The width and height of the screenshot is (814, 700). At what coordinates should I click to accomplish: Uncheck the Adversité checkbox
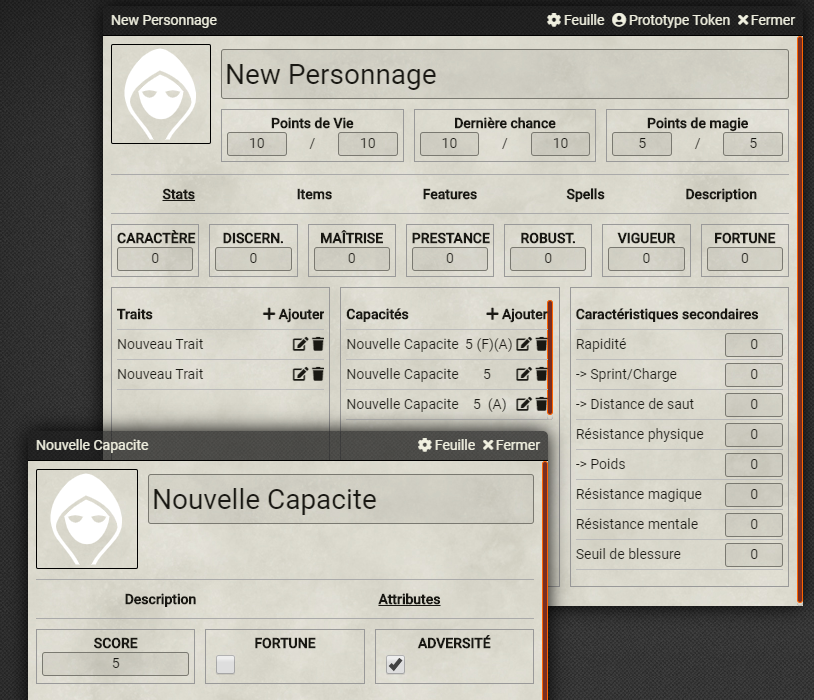(396, 664)
